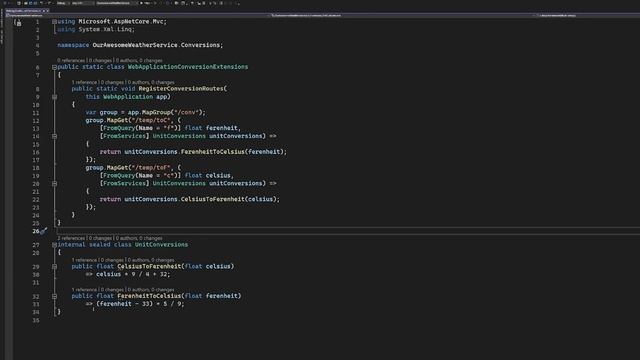Open the project navigation bar dropdown
Image resolution: width=640 pixels, height=360 pixels.
coord(137,16)
